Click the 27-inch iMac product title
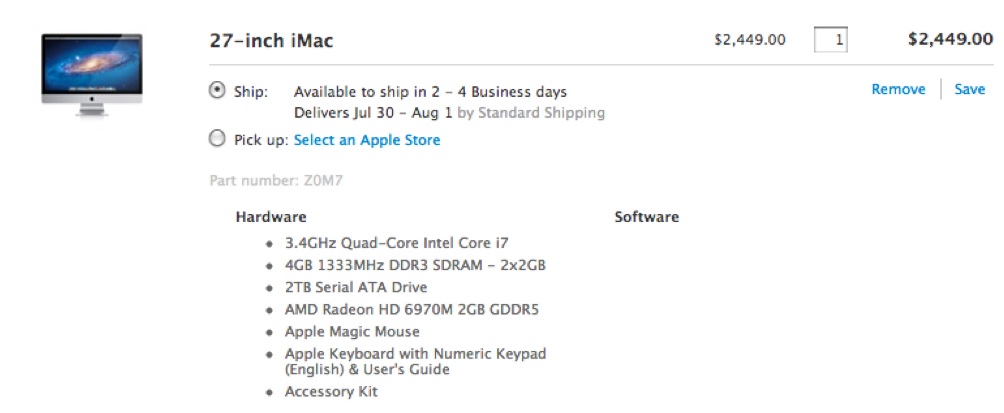 tap(271, 41)
